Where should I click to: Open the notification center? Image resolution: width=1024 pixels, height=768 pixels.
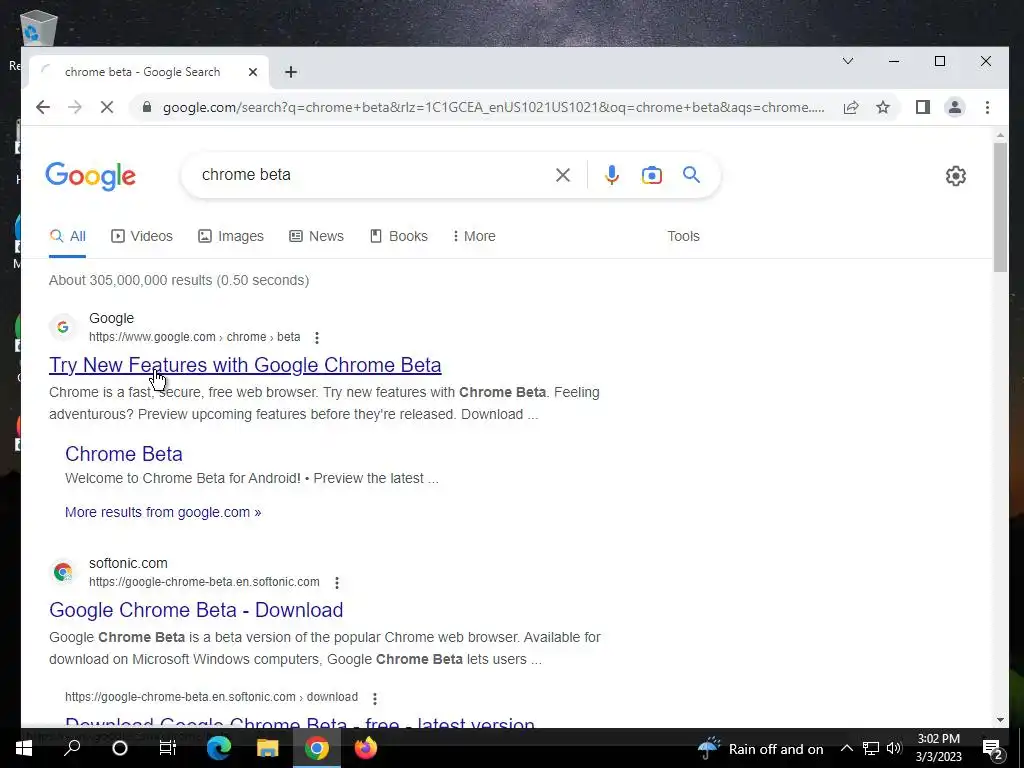(993, 749)
